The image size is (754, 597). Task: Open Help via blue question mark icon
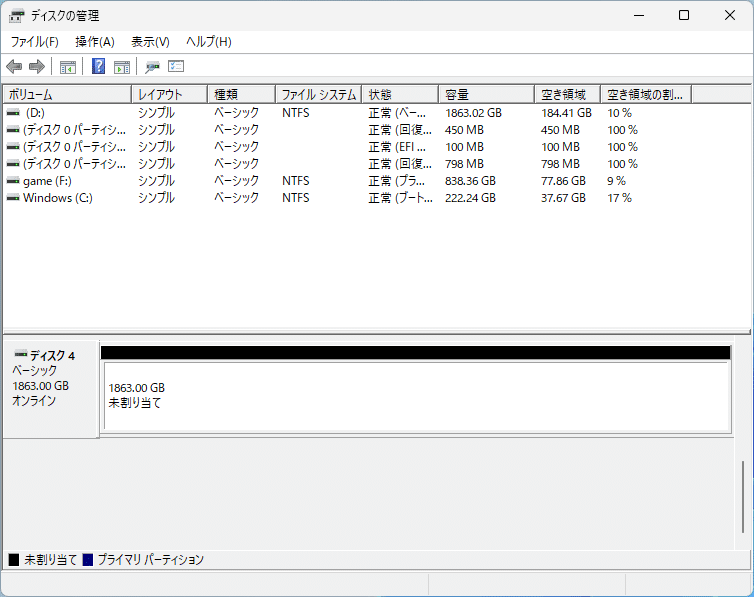point(98,66)
